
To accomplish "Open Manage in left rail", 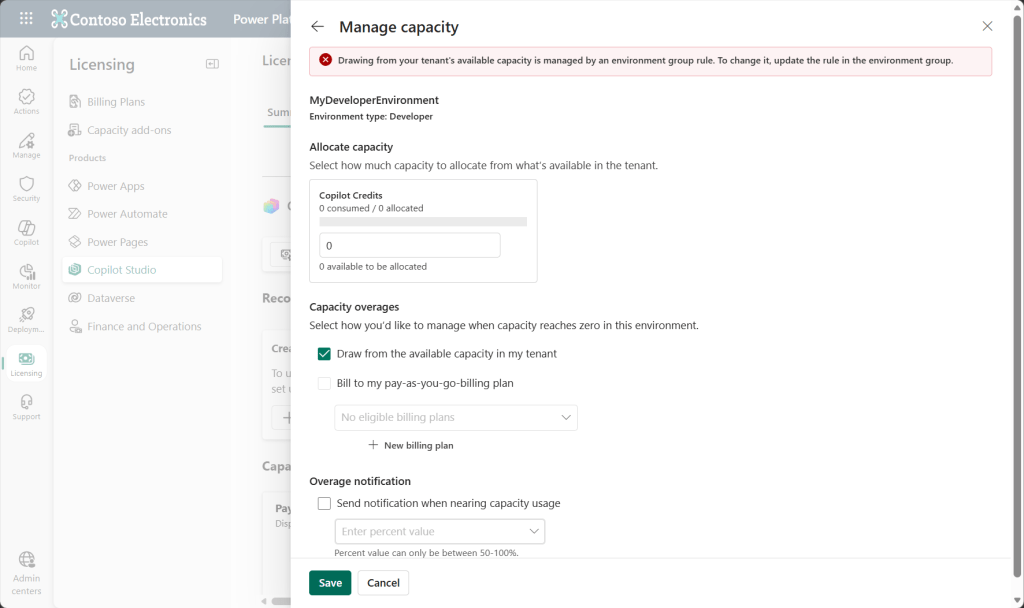I will click(26, 146).
